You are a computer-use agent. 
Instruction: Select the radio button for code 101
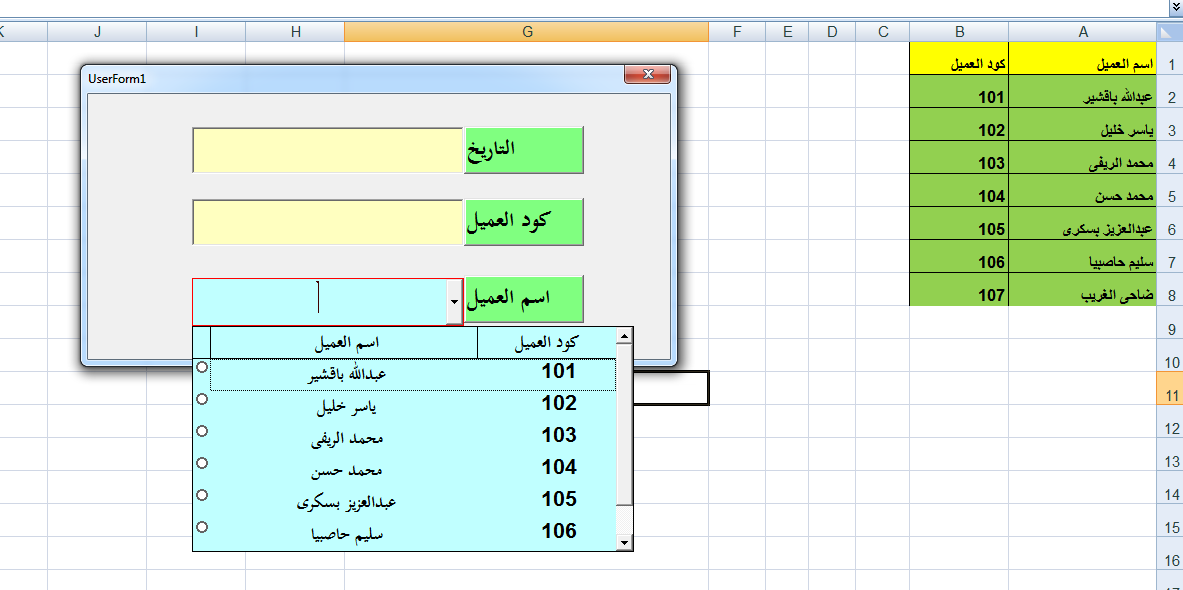pos(201,367)
